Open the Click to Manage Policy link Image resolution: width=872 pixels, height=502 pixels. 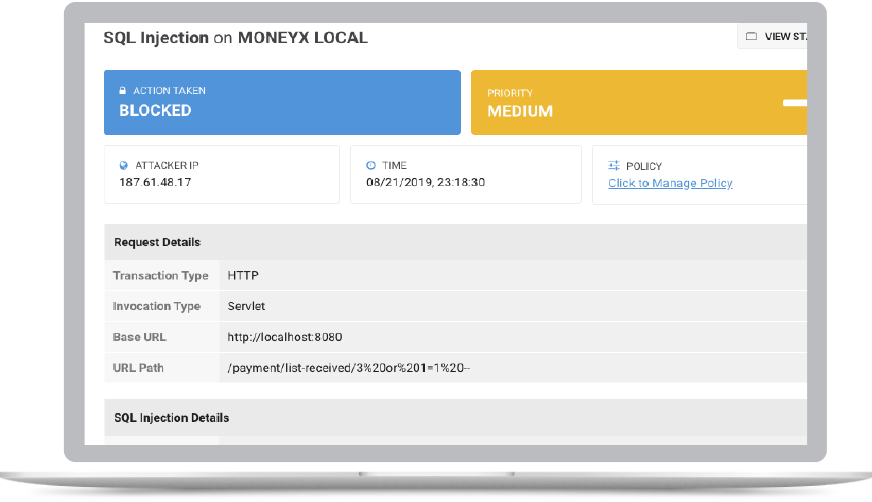[x=670, y=183]
